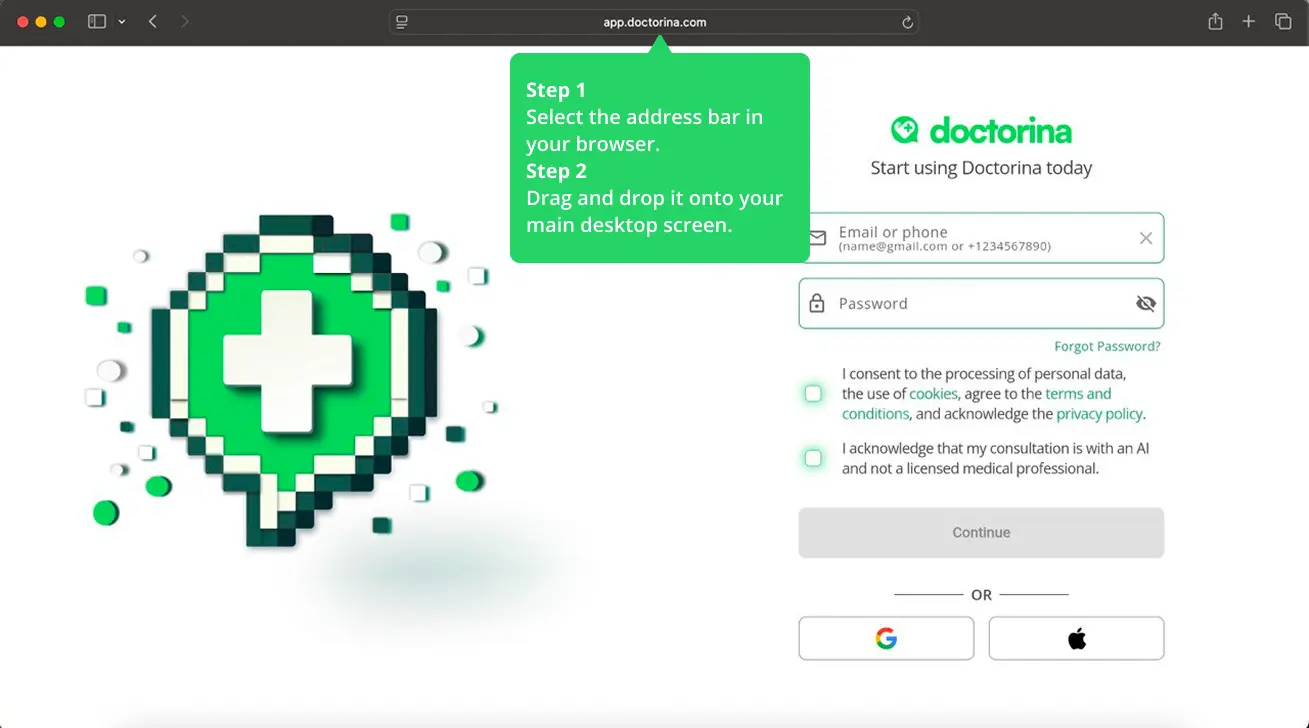Image resolution: width=1309 pixels, height=728 pixels.
Task: Open the Forgot Password? link
Action: (x=1107, y=347)
